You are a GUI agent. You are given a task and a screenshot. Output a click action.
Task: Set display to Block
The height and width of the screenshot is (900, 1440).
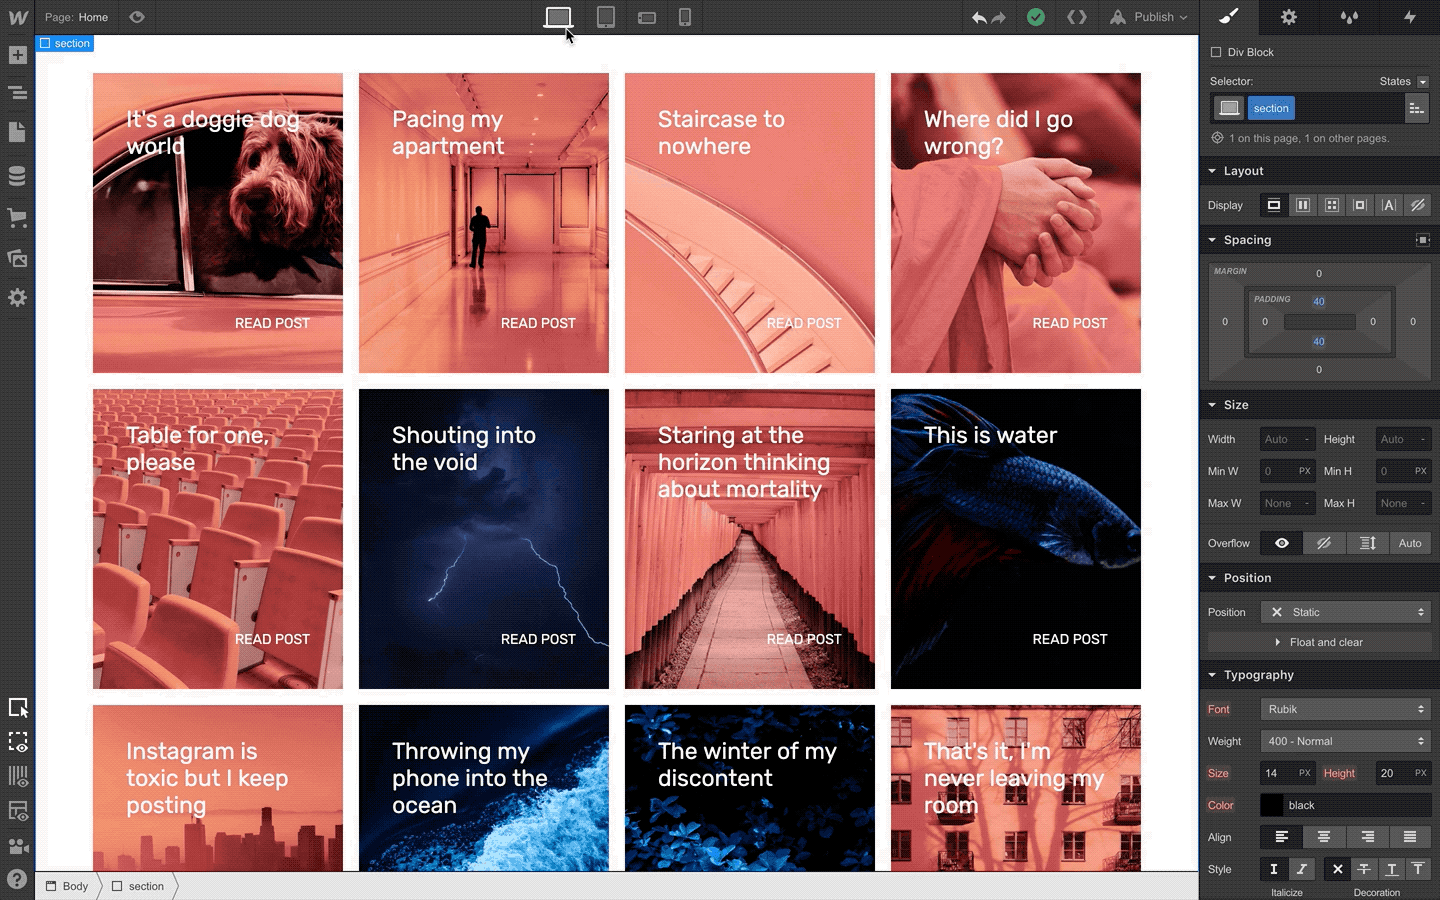tap(1274, 205)
